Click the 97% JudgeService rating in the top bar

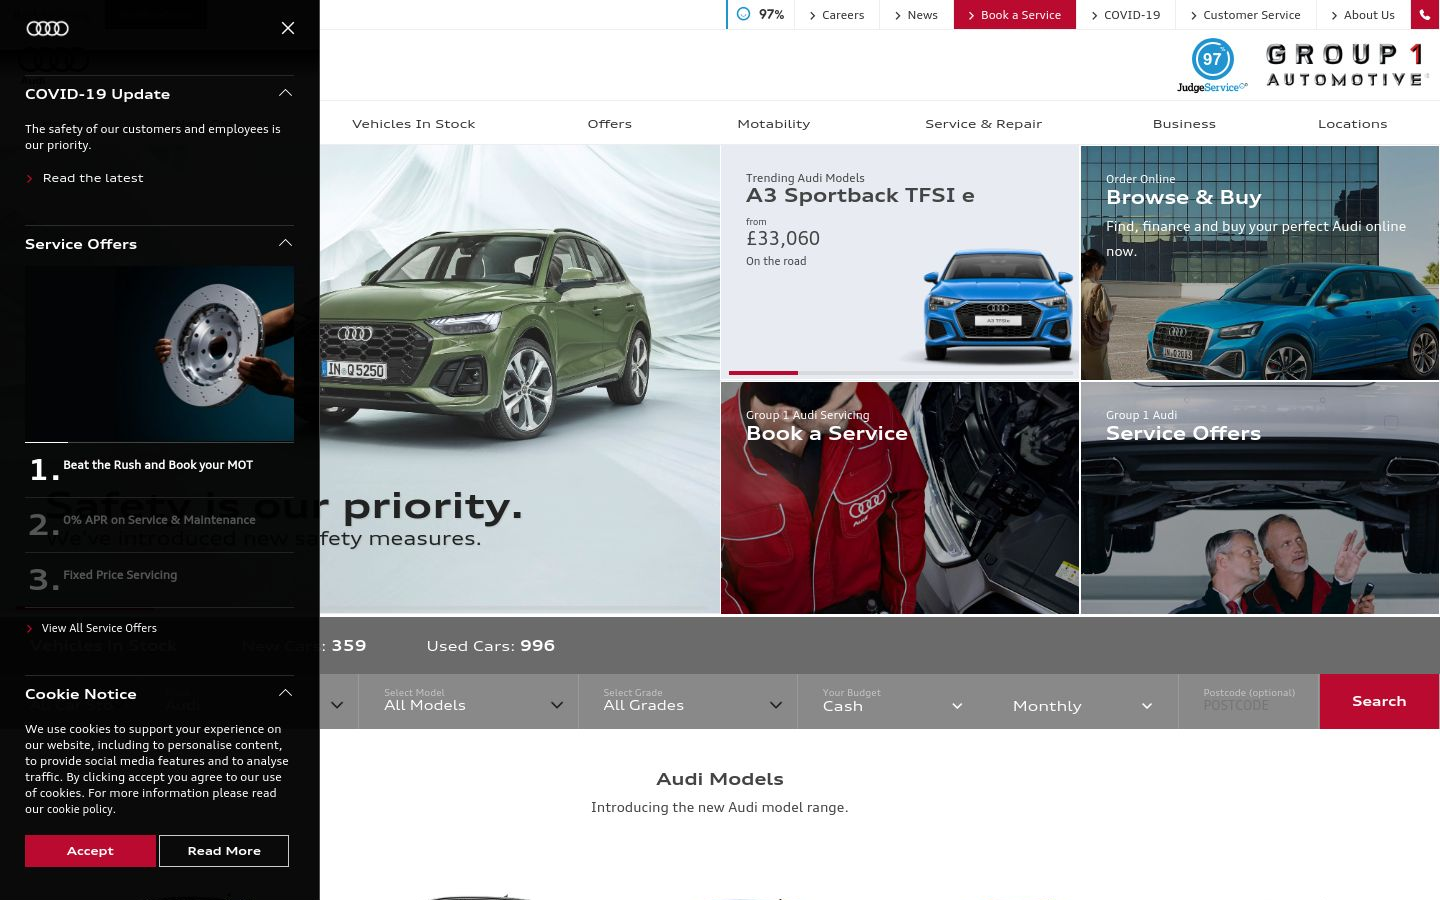760,15
